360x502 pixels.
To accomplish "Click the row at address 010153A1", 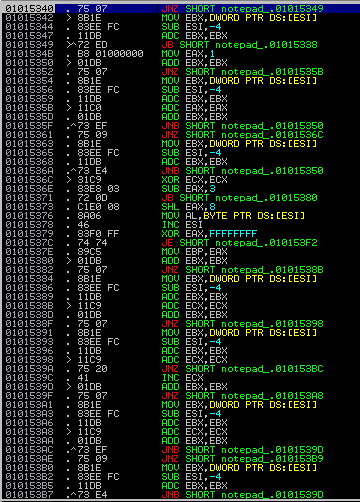I will tap(180, 404).
